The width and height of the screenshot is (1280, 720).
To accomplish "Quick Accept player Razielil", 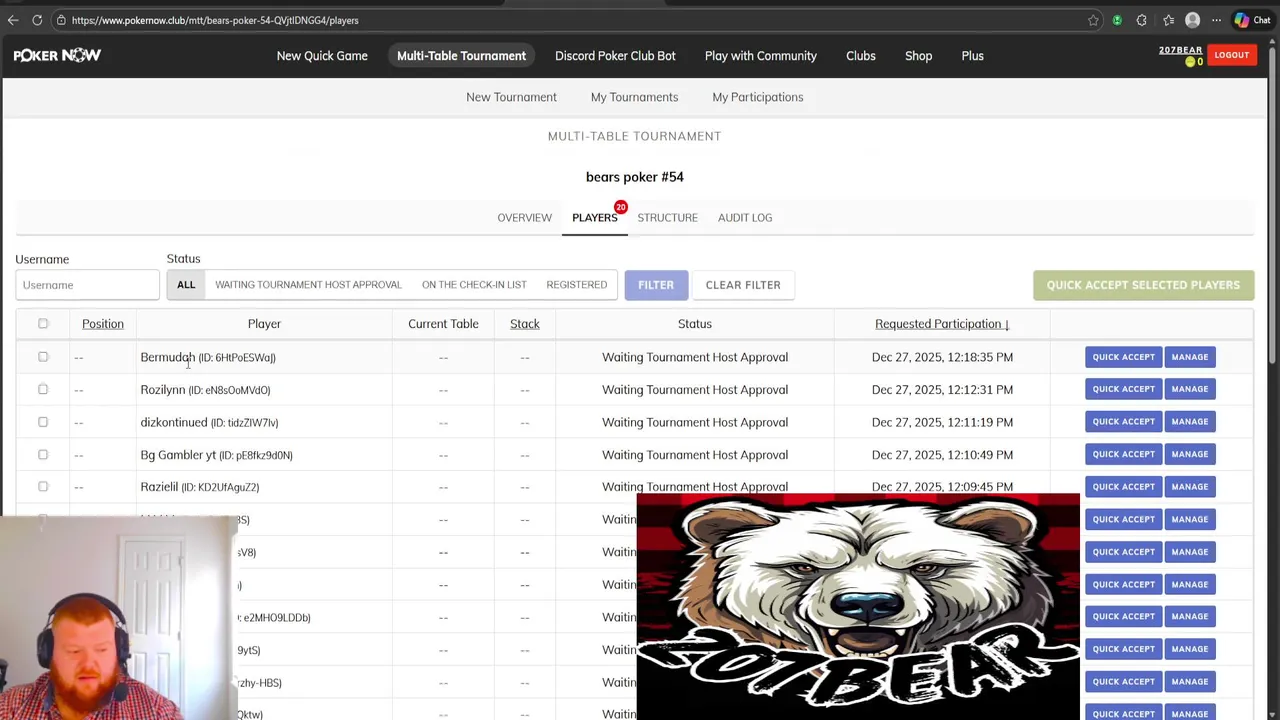I will (x=1123, y=487).
